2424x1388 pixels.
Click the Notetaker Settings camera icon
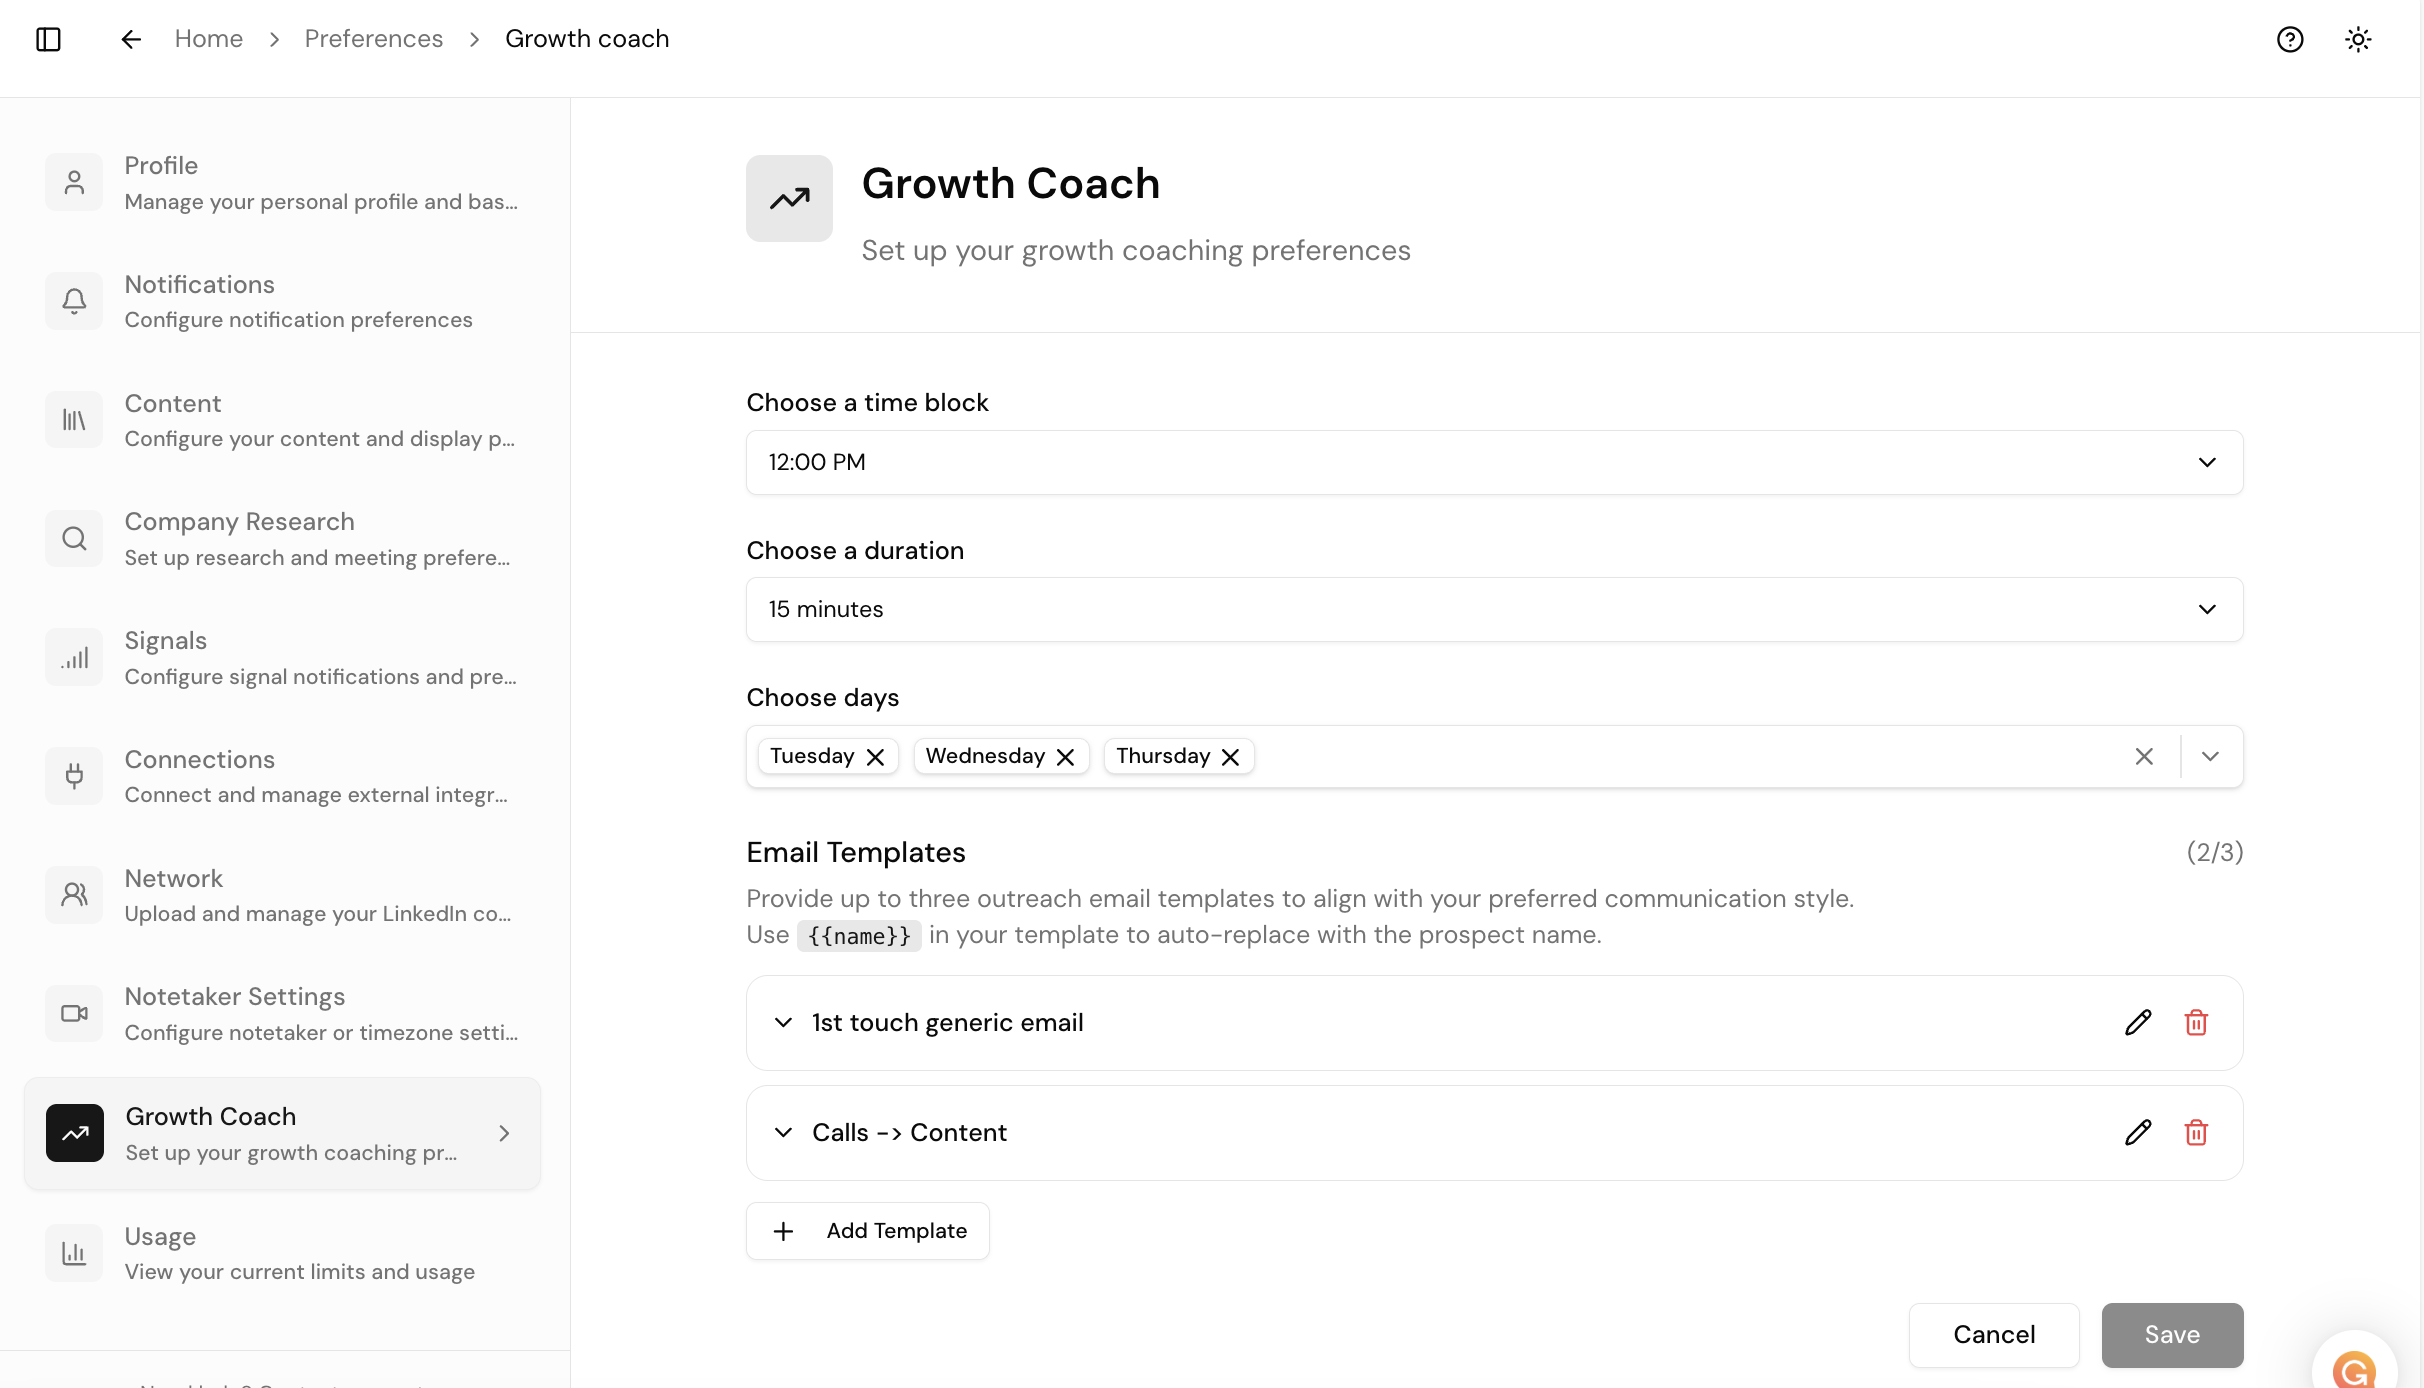point(73,1013)
